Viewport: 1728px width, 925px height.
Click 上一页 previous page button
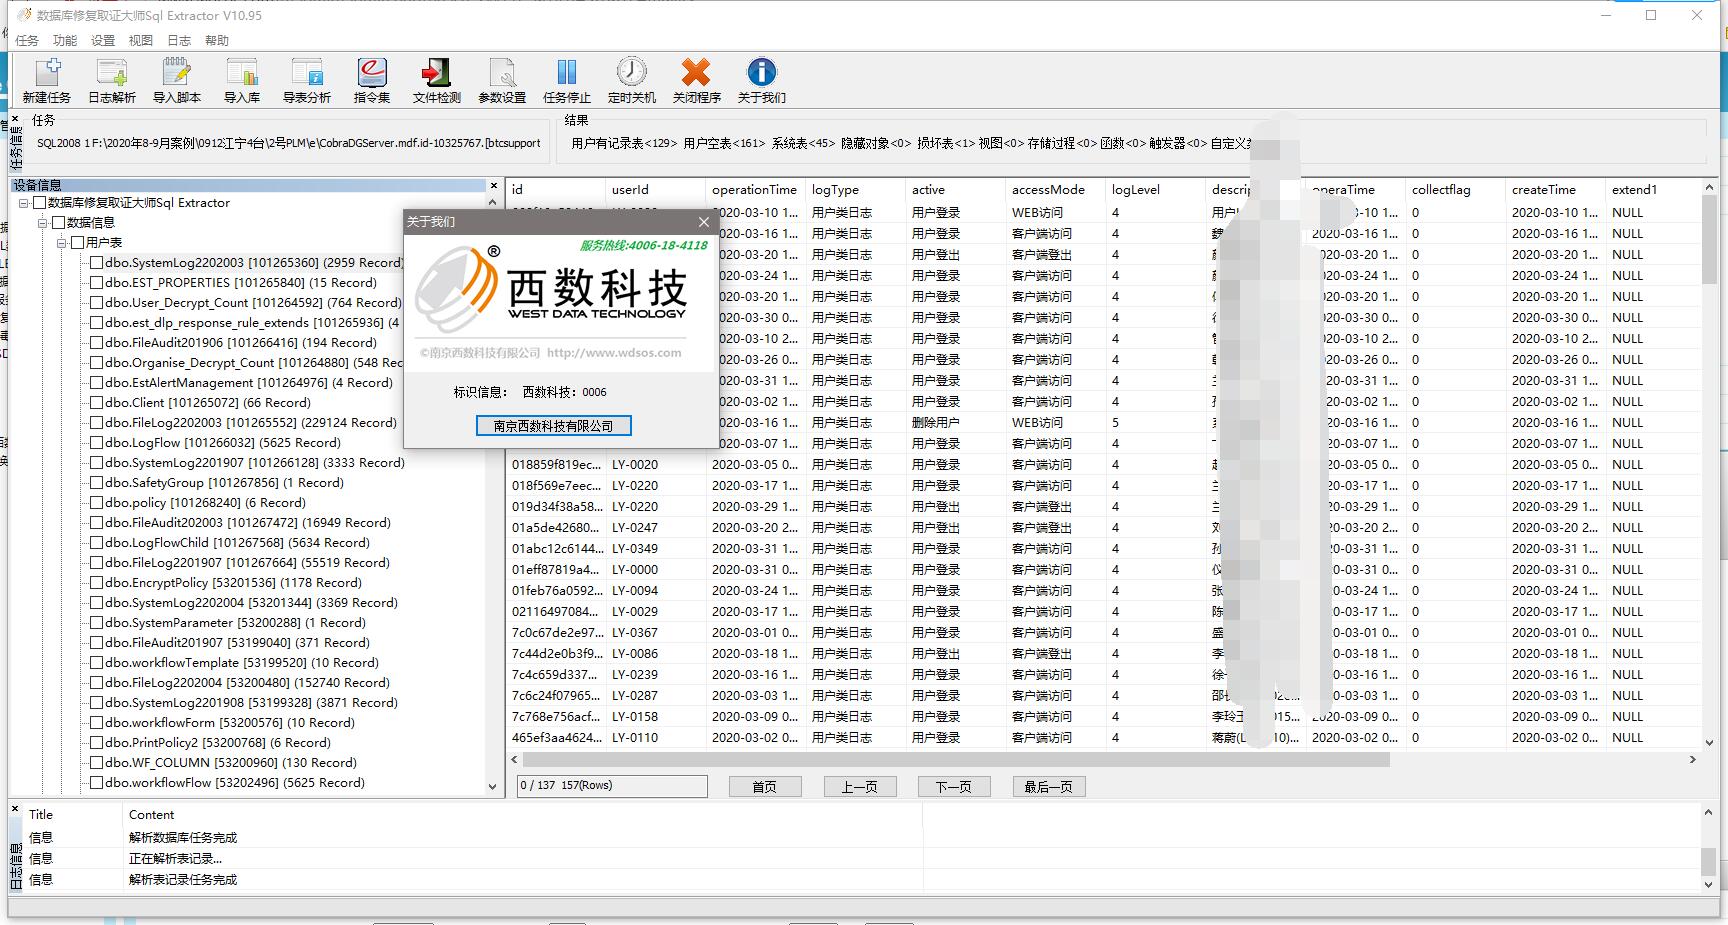tap(860, 787)
